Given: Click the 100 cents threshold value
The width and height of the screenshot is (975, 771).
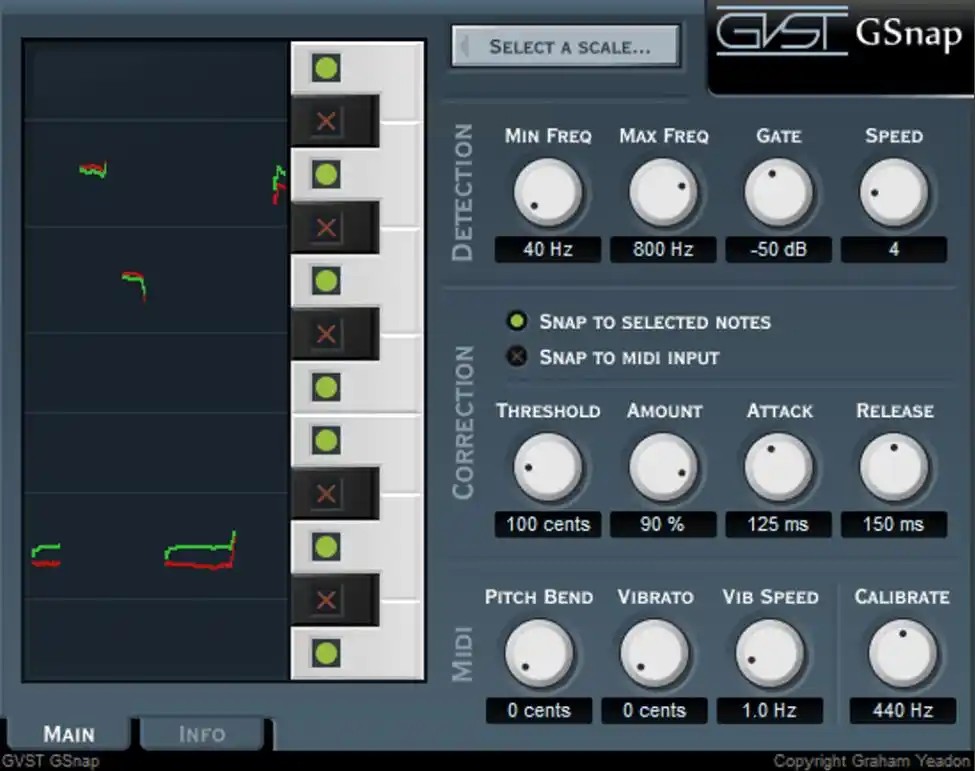Looking at the screenshot, I should [x=548, y=524].
